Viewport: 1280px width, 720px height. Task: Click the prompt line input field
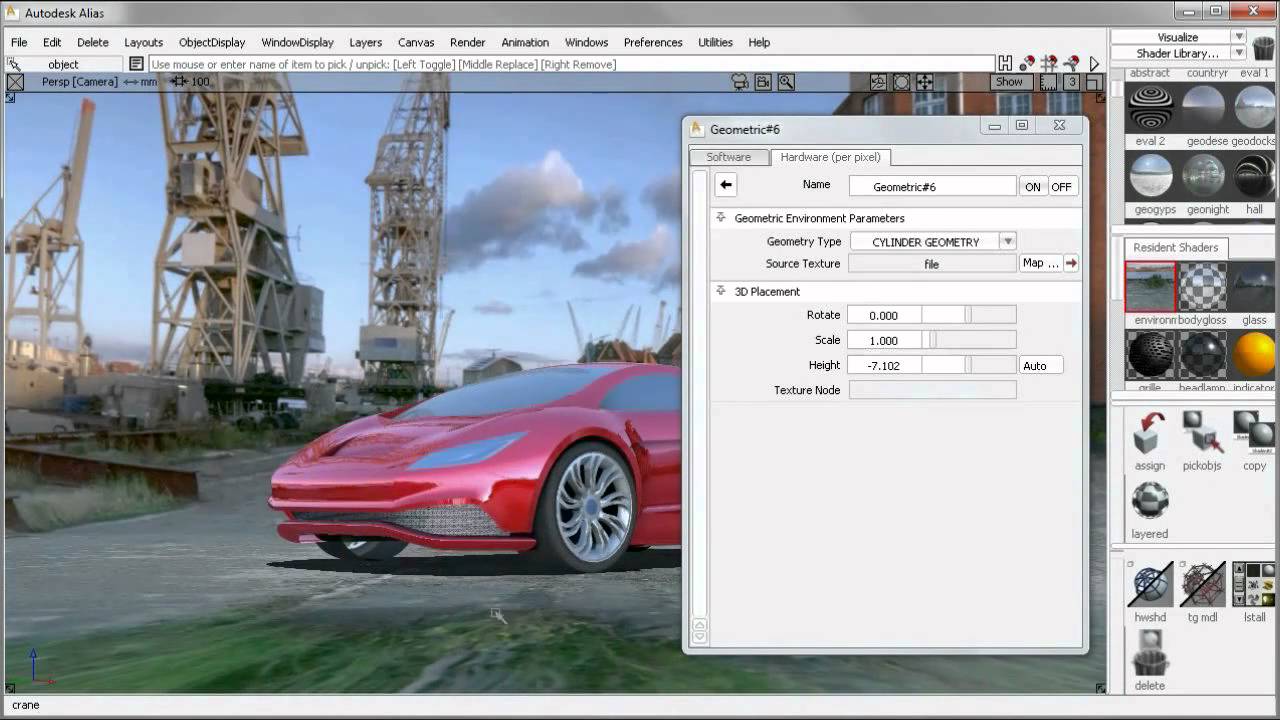[x=570, y=64]
